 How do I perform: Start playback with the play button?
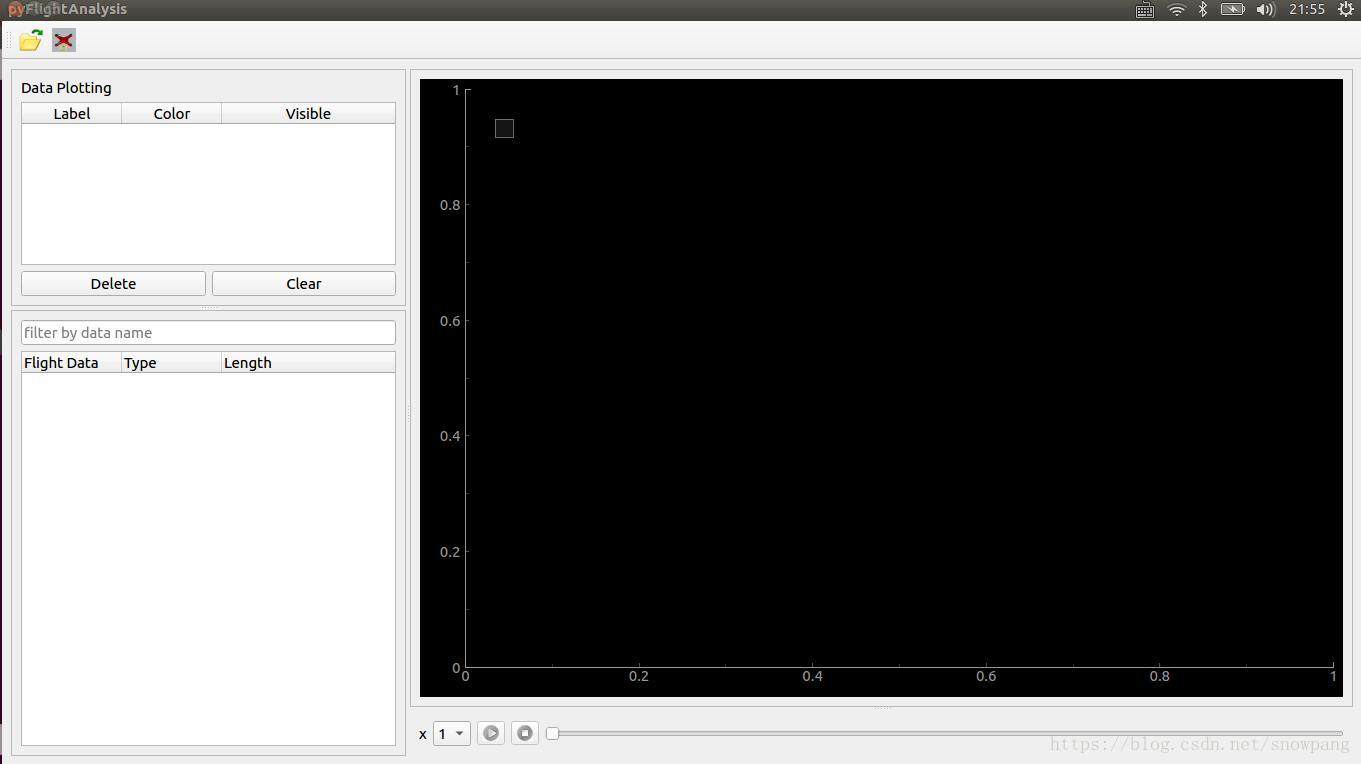point(491,733)
